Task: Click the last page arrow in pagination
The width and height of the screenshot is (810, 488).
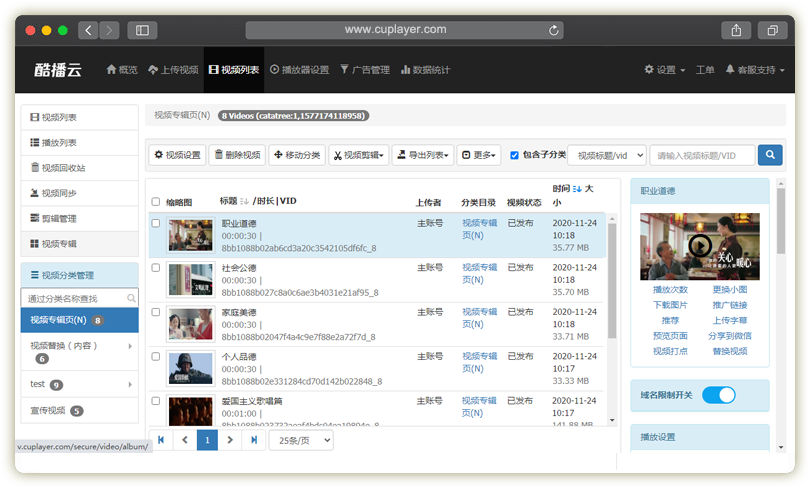Action: click(x=254, y=440)
